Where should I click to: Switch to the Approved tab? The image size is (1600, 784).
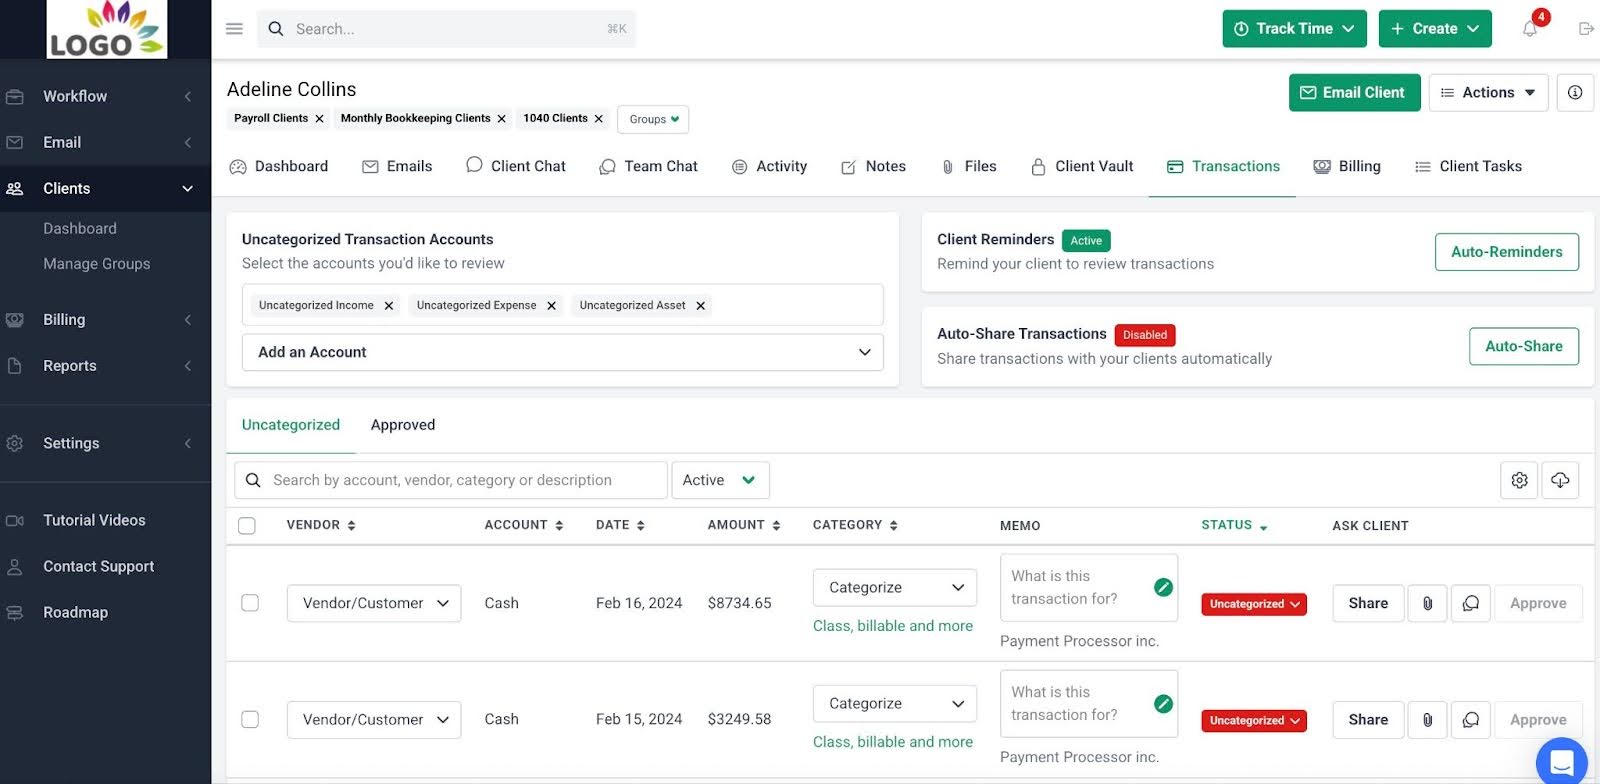[402, 425]
